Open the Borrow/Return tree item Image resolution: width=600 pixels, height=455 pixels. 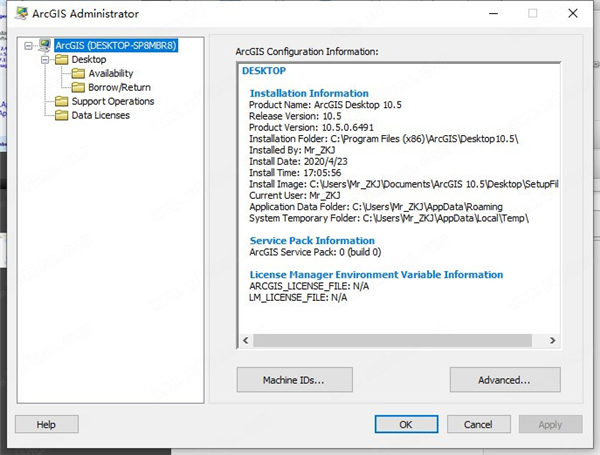pos(119,88)
